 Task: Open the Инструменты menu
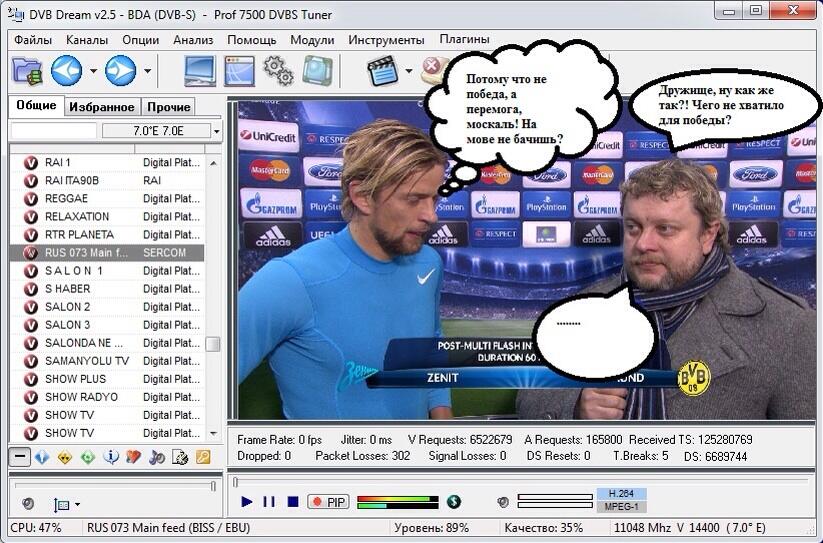[386, 40]
